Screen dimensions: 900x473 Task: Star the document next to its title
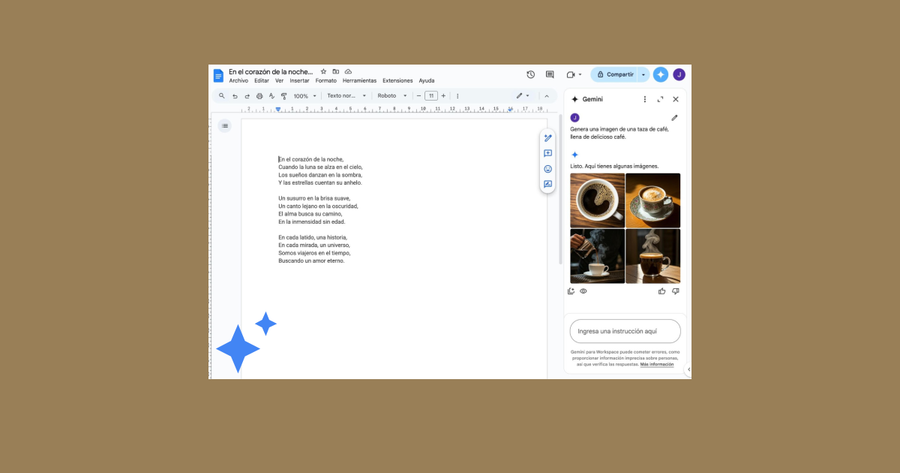[x=323, y=72]
